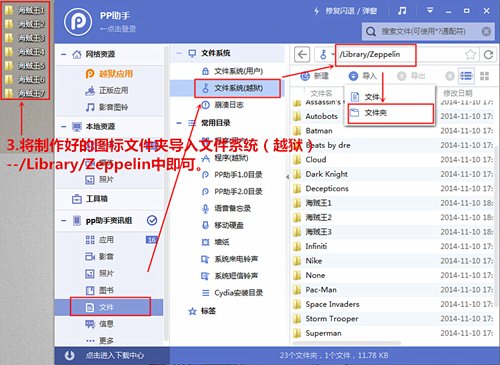Click the 导入 import button
Viewport: 500px width, 365px height.
pos(363,76)
